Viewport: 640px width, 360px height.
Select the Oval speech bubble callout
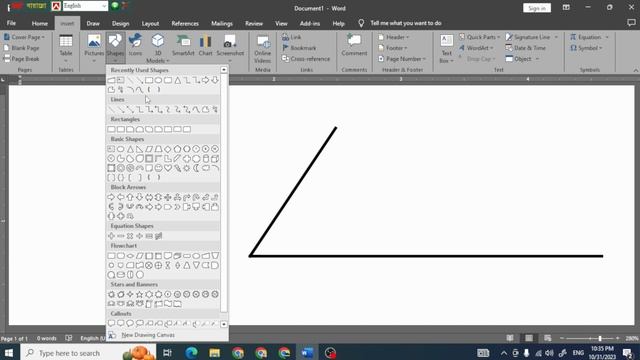(x=130, y=323)
